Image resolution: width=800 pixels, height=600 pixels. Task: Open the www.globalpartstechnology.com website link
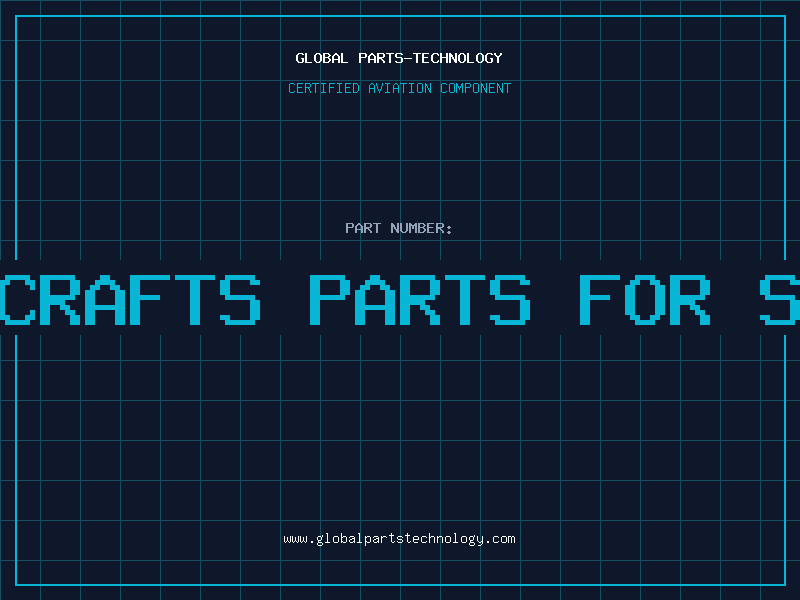[x=399, y=539]
